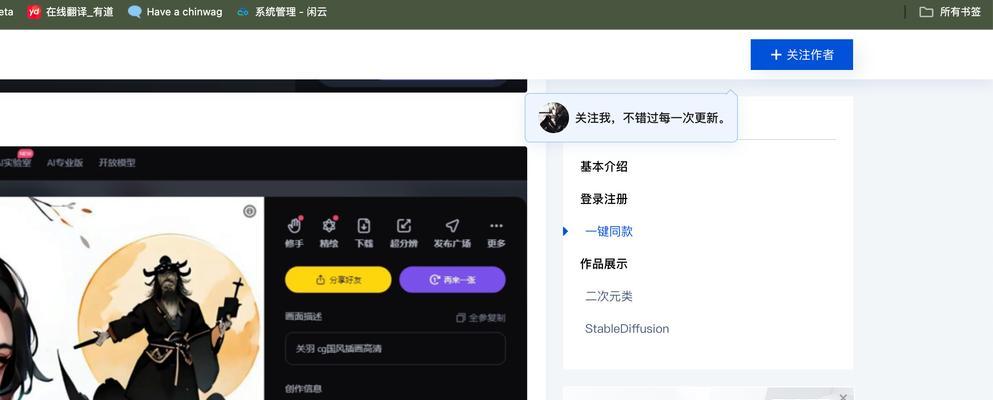993x400 pixels.
Task: Click the 画面描述 label
Action: click(x=303, y=316)
